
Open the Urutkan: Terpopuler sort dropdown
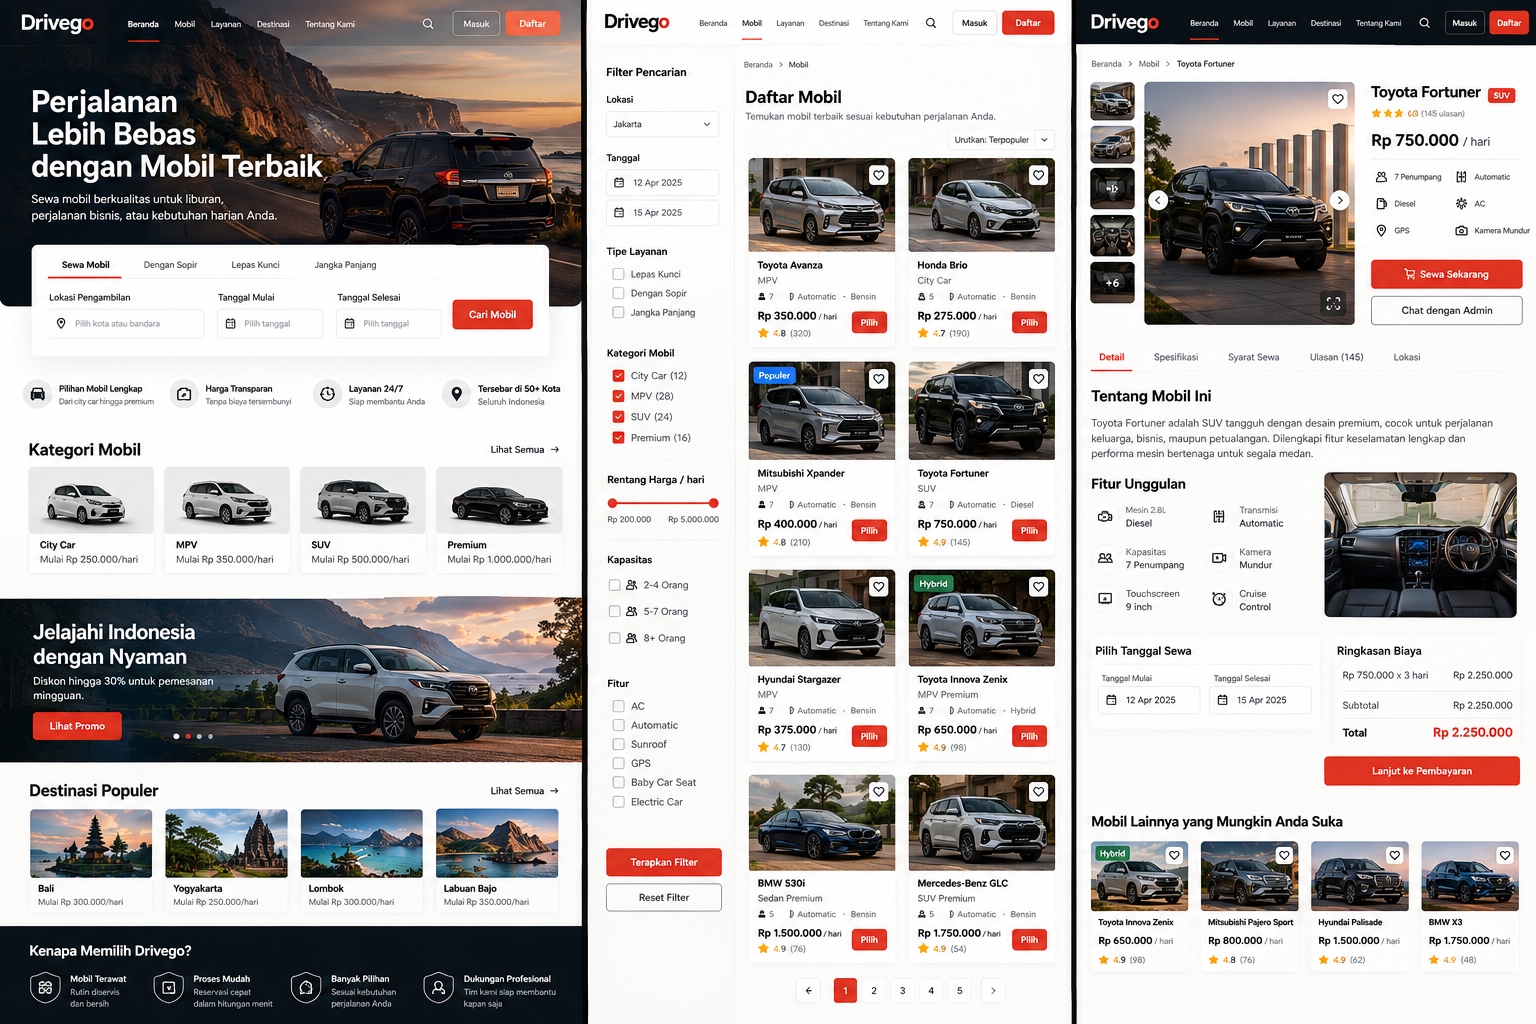[1001, 140]
